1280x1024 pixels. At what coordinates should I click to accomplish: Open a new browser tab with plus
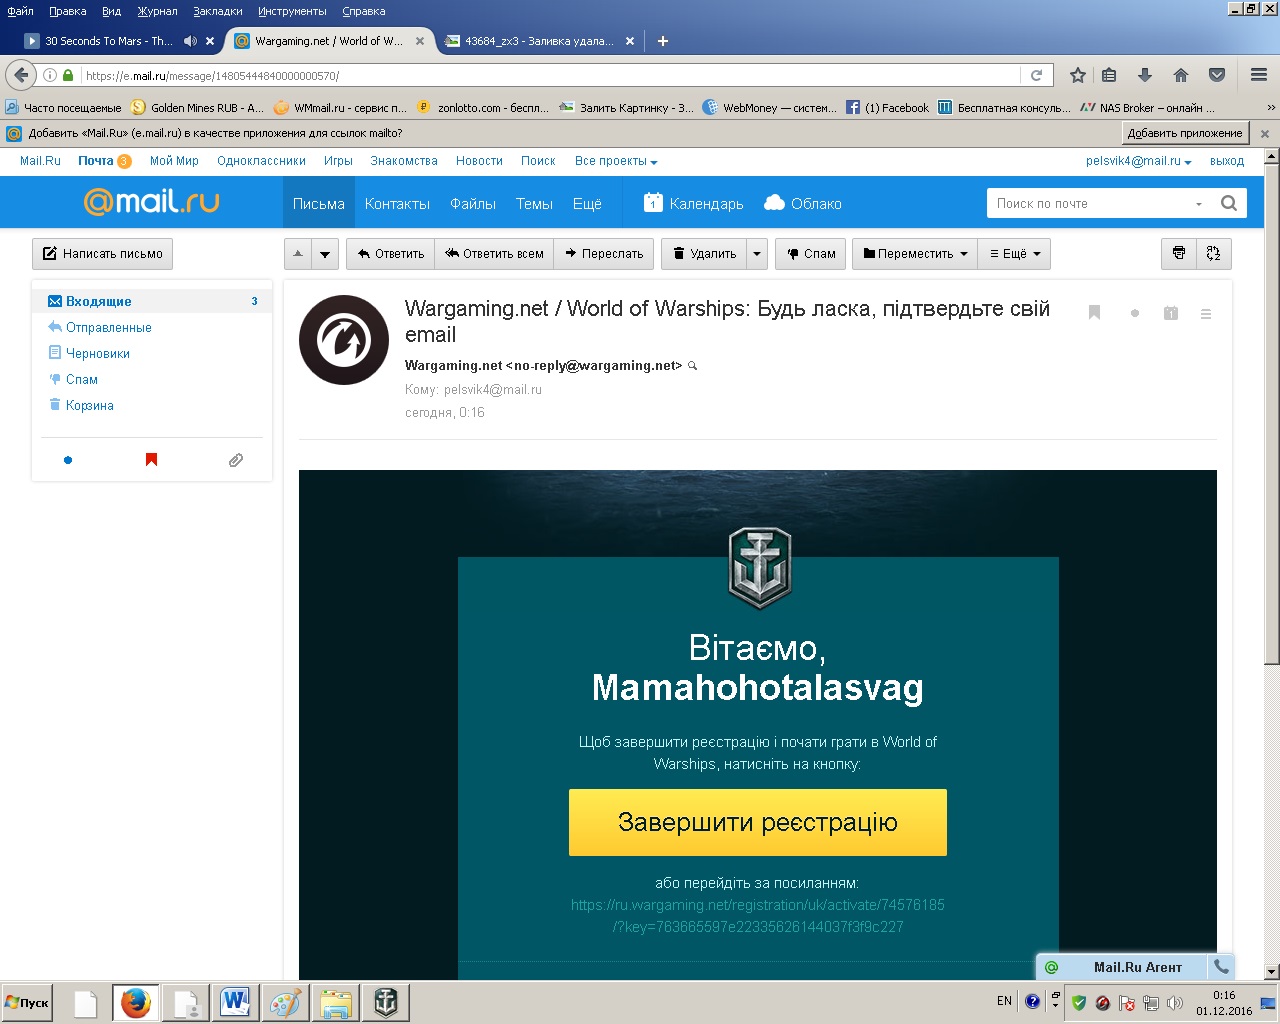(x=663, y=41)
